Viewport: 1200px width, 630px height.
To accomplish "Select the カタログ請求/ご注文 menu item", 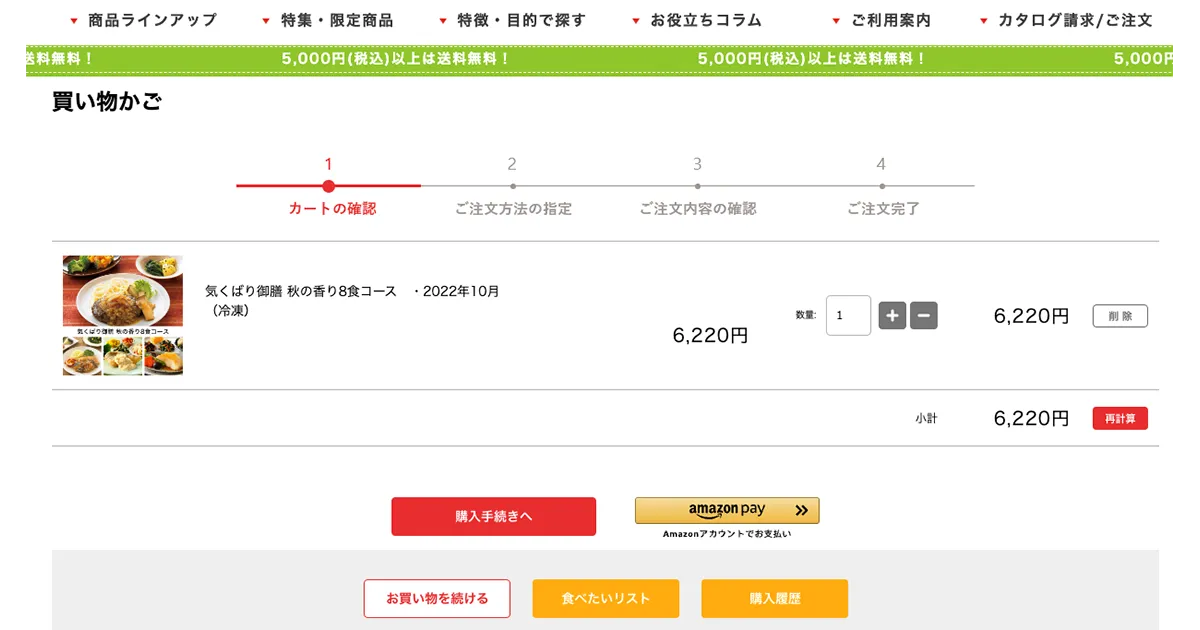I will click(x=1074, y=19).
